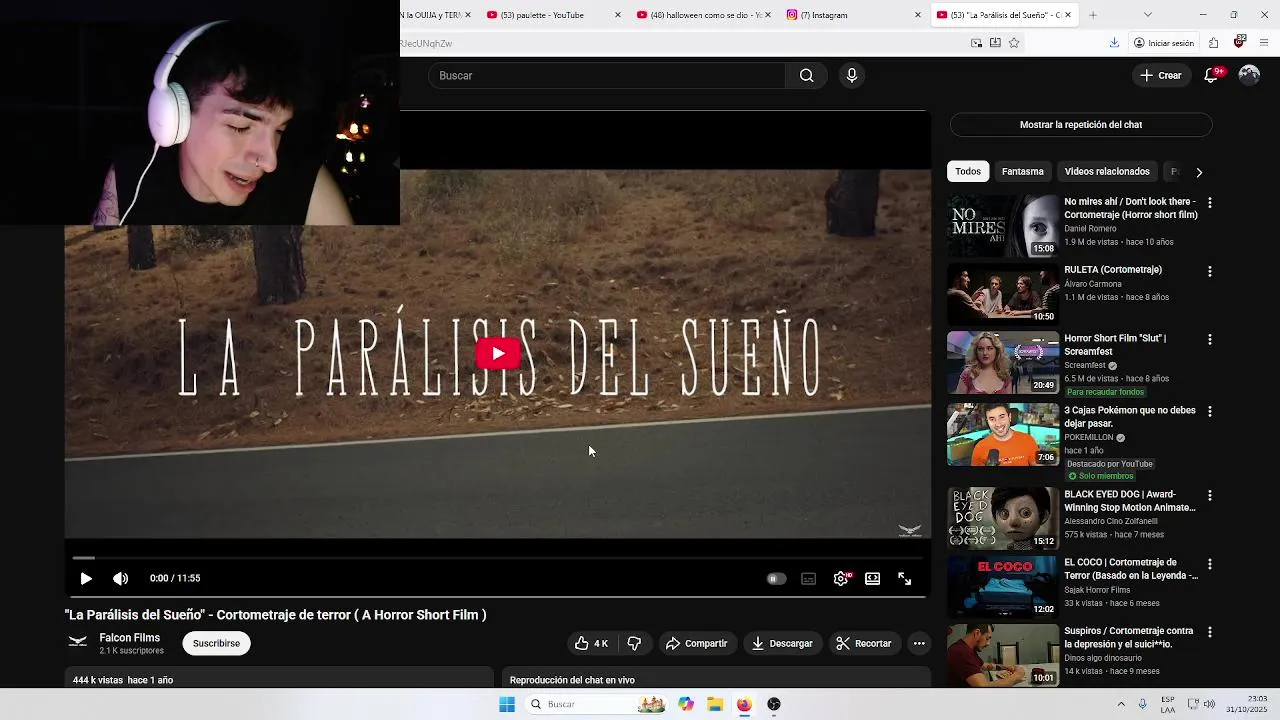The width and height of the screenshot is (1280, 720).
Task: Open options menu for RULETA video
Action: point(1210,271)
